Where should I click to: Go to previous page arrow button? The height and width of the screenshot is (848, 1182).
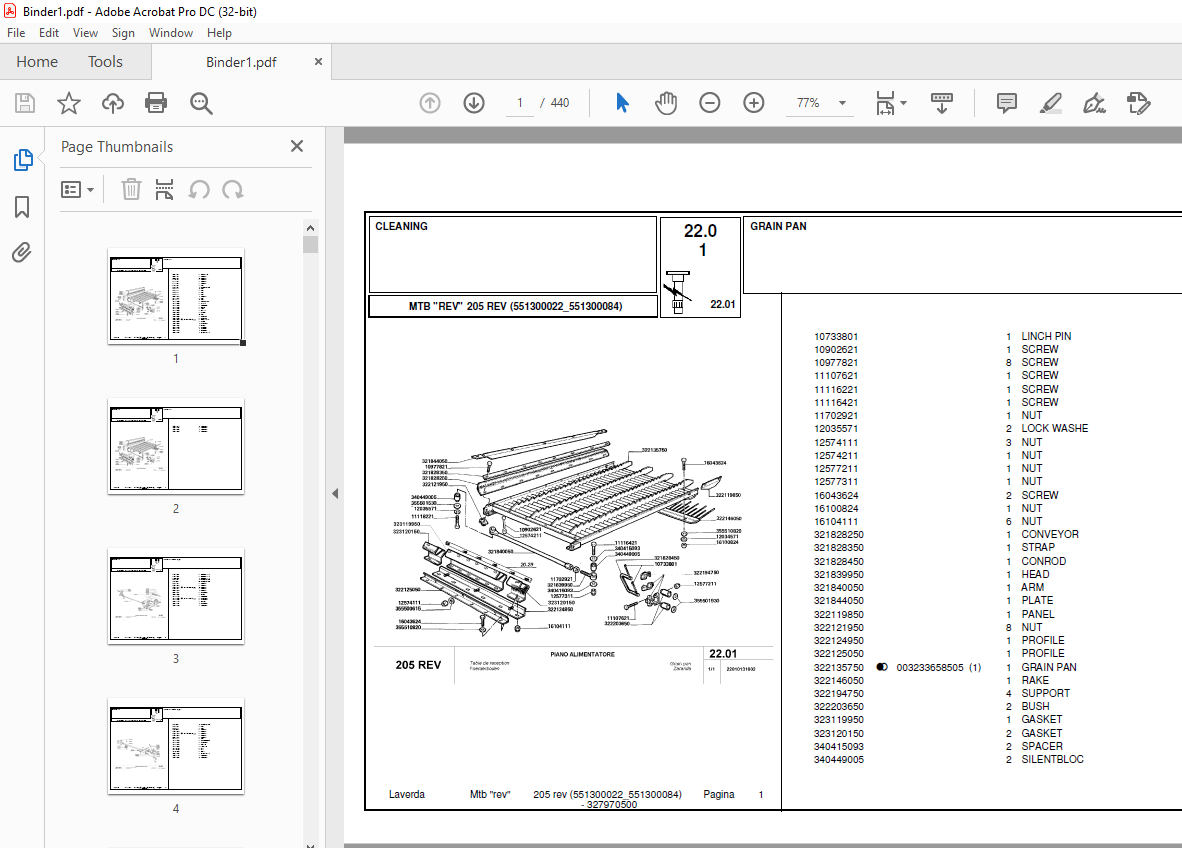[430, 103]
